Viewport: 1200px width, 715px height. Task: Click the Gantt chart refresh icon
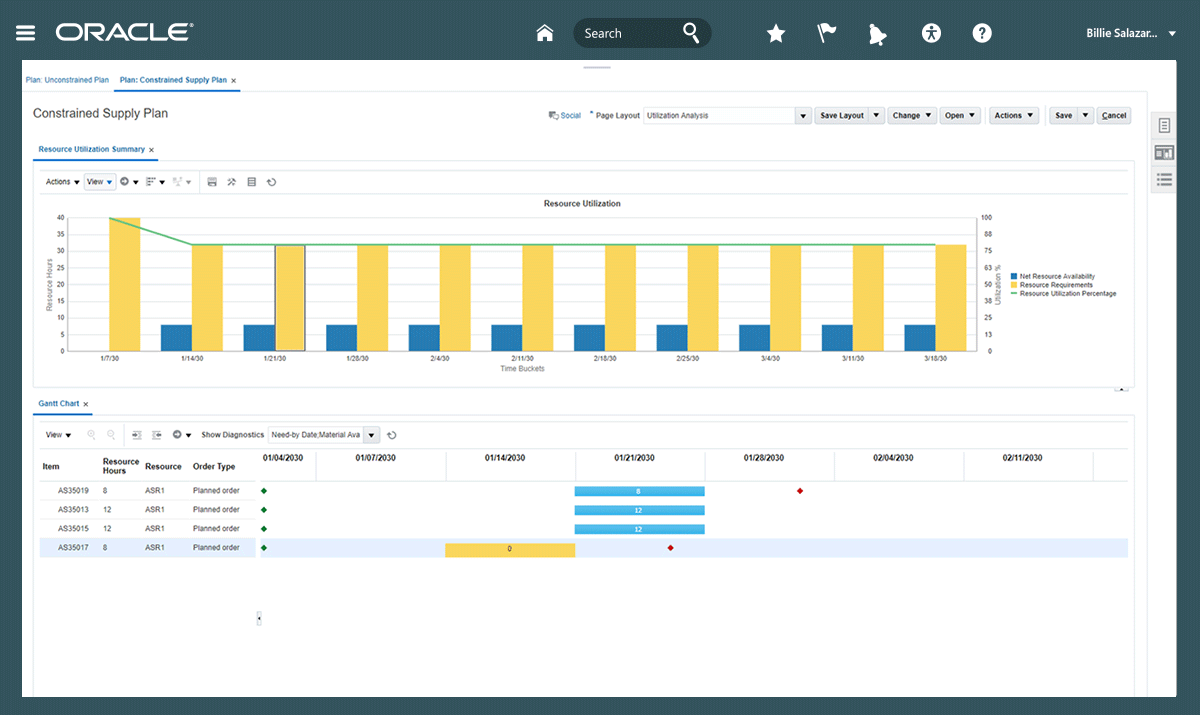tap(392, 435)
